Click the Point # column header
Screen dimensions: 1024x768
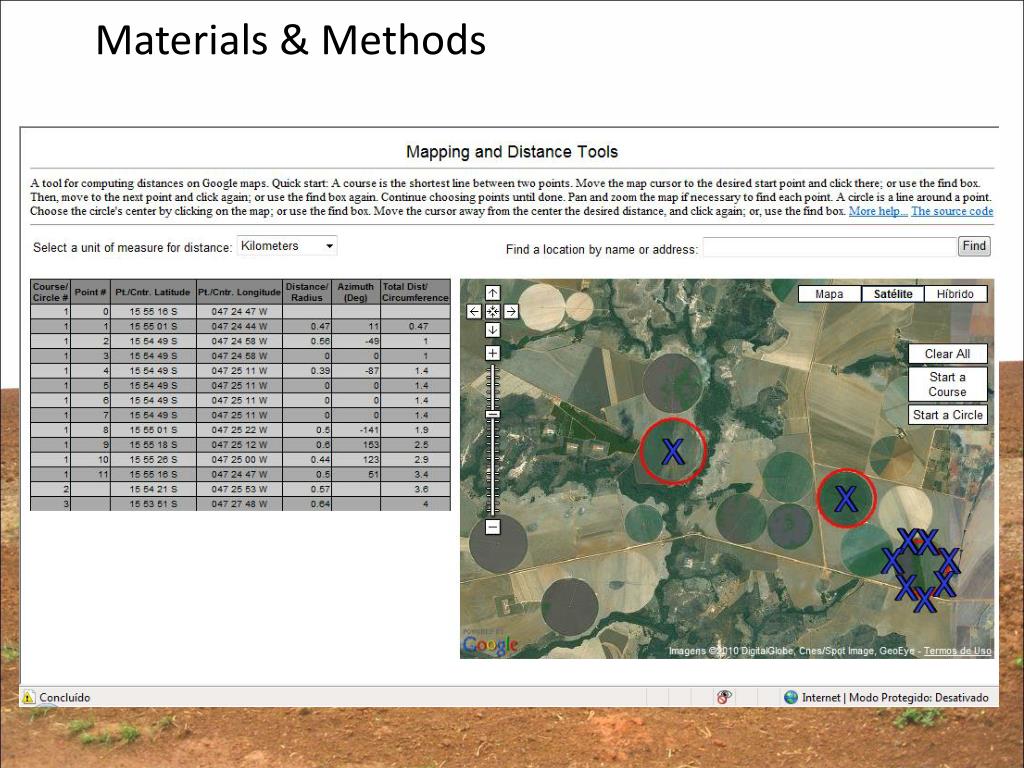coord(90,292)
